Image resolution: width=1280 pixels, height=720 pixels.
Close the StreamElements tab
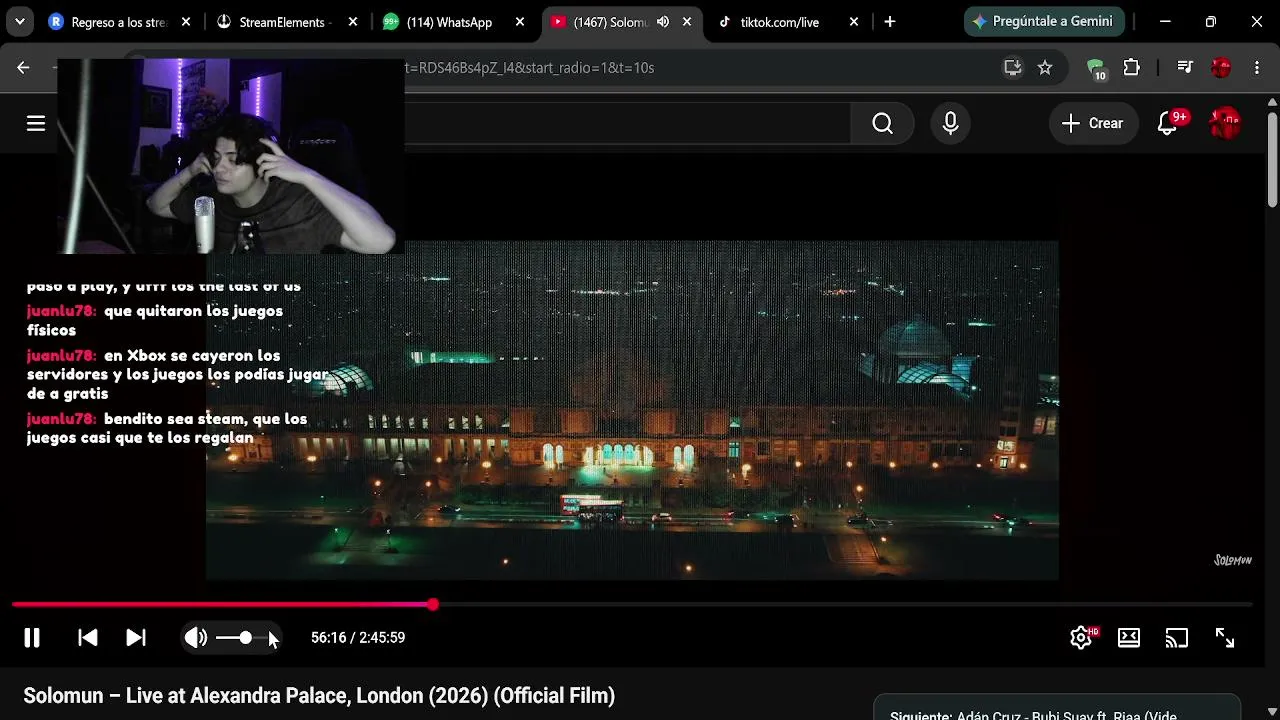click(x=352, y=22)
